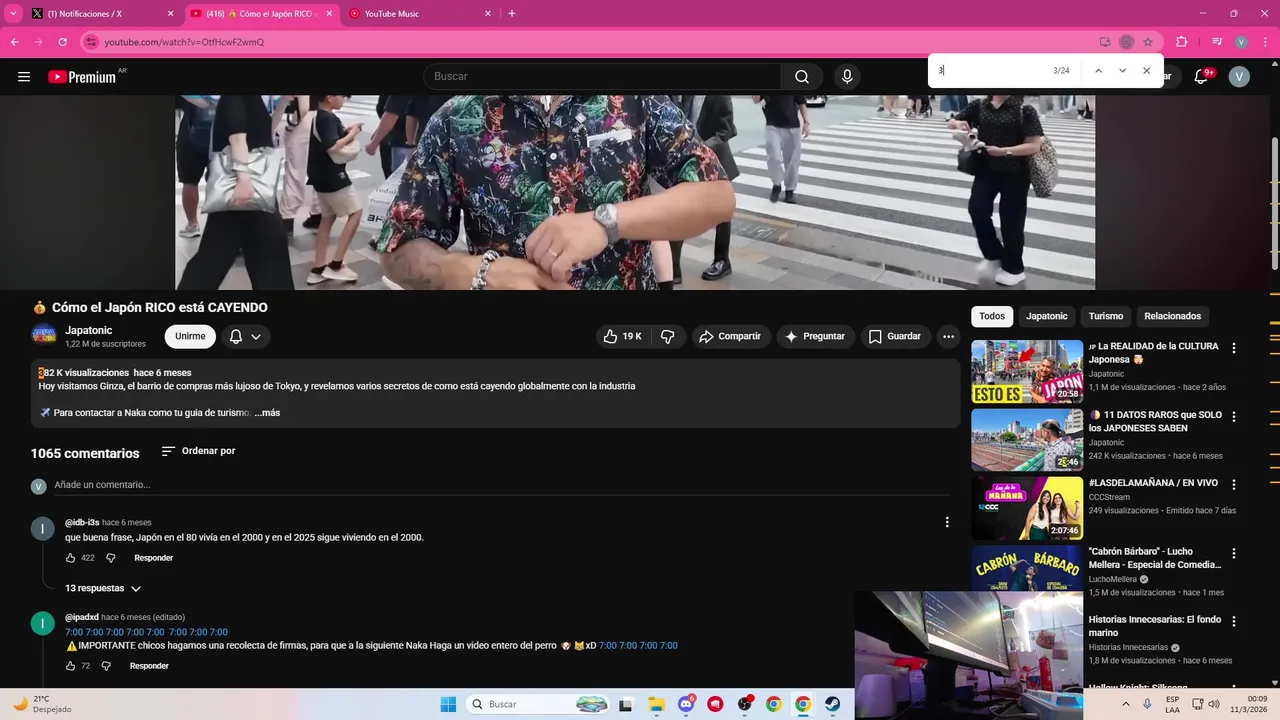Open Chrome extensions puzzle icon
Image resolution: width=1280 pixels, height=720 pixels.
click(1182, 42)
